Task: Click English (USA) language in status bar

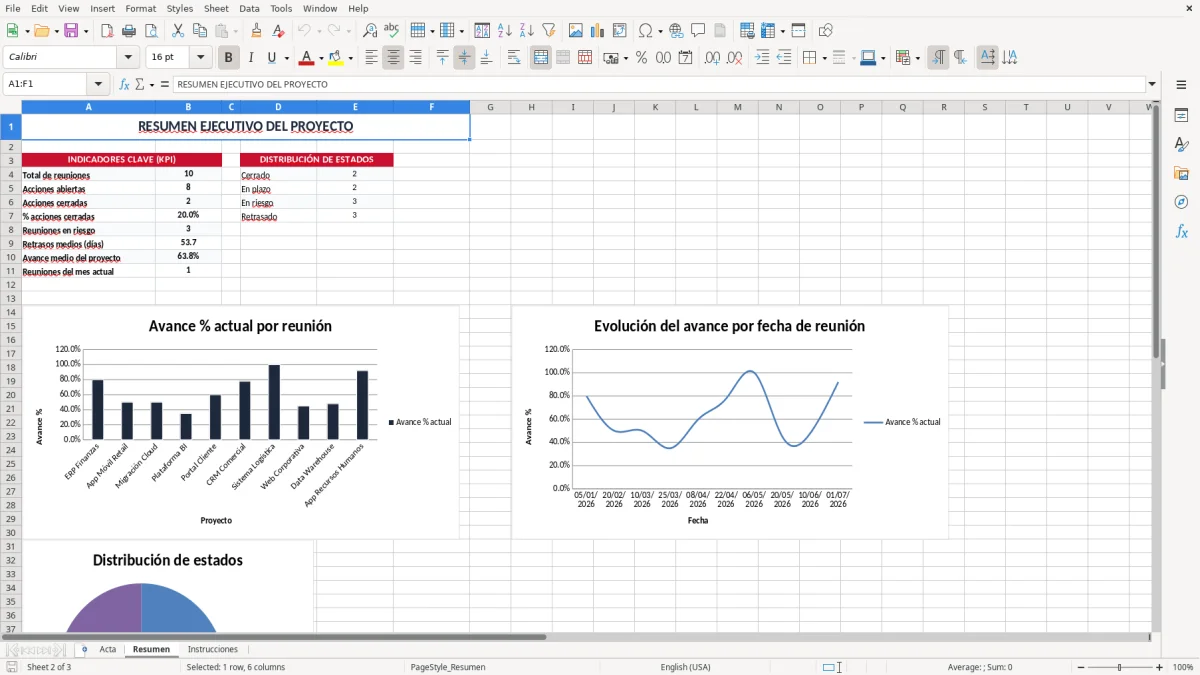Action: click(686, 667)
